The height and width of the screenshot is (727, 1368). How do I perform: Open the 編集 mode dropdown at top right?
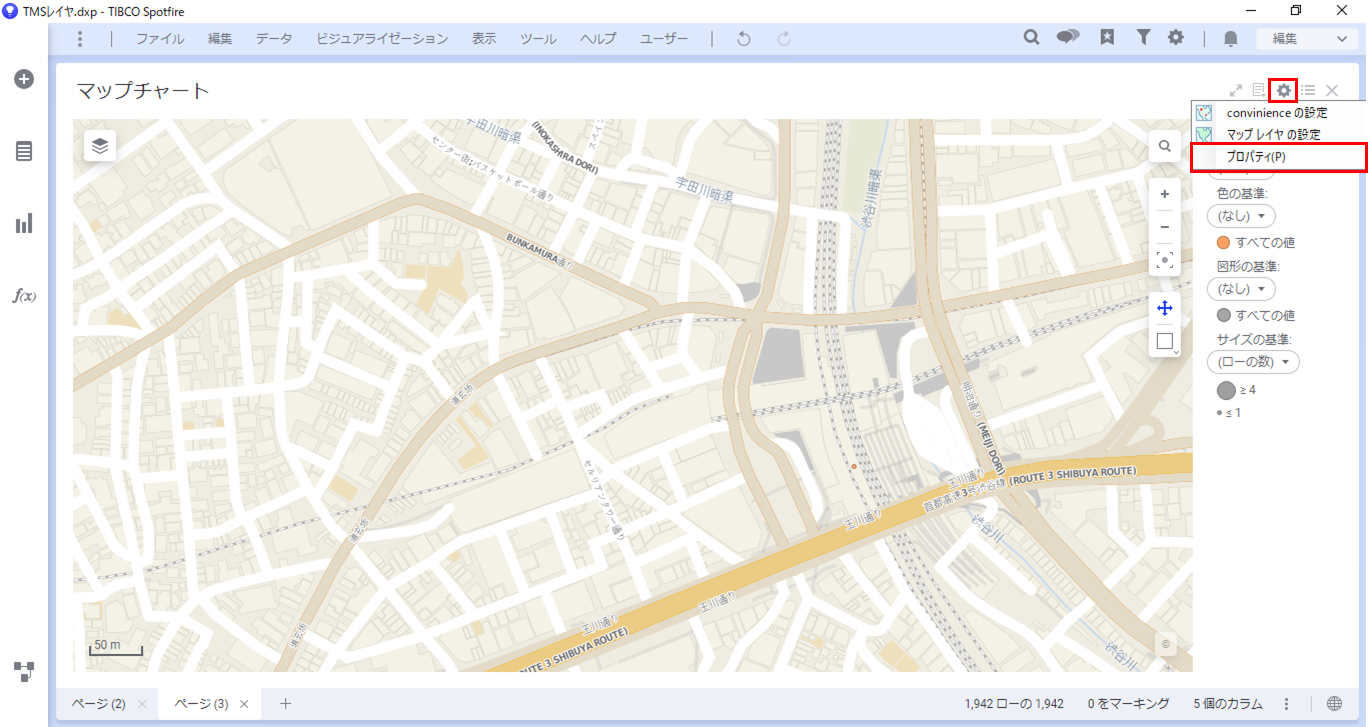point(1309,39)
